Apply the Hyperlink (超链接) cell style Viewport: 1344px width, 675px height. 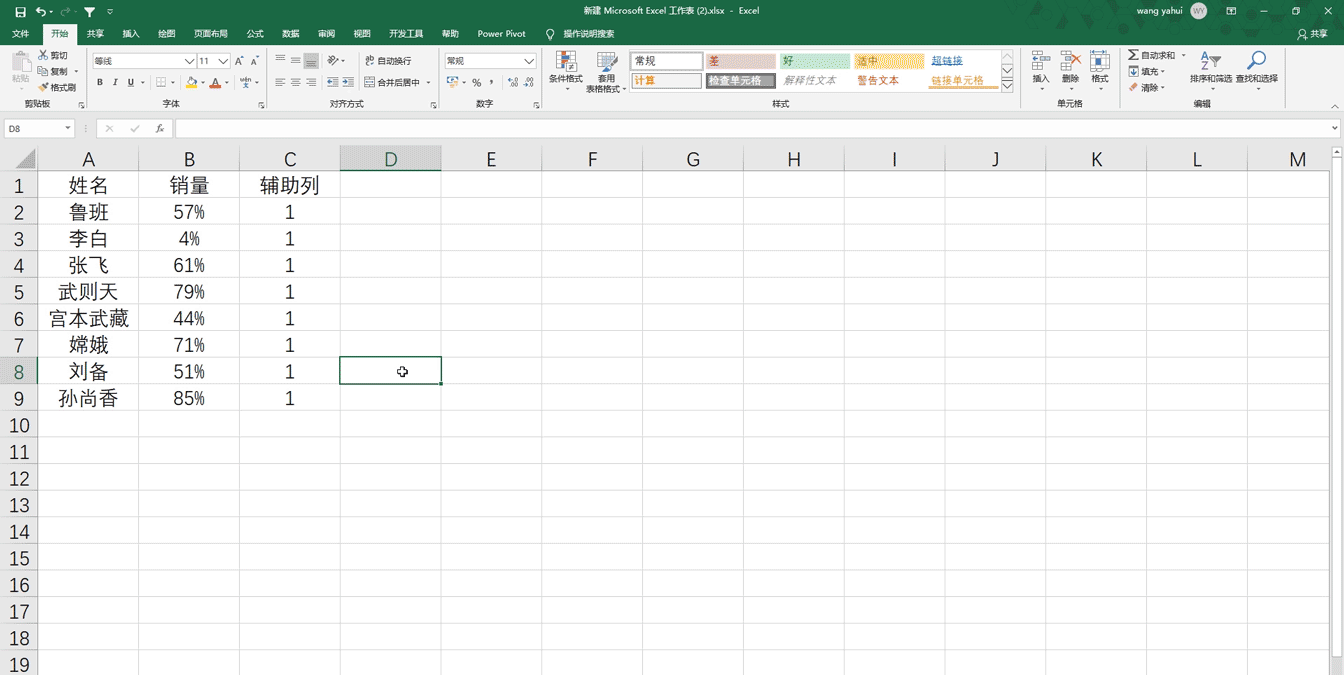click(947, 61)
